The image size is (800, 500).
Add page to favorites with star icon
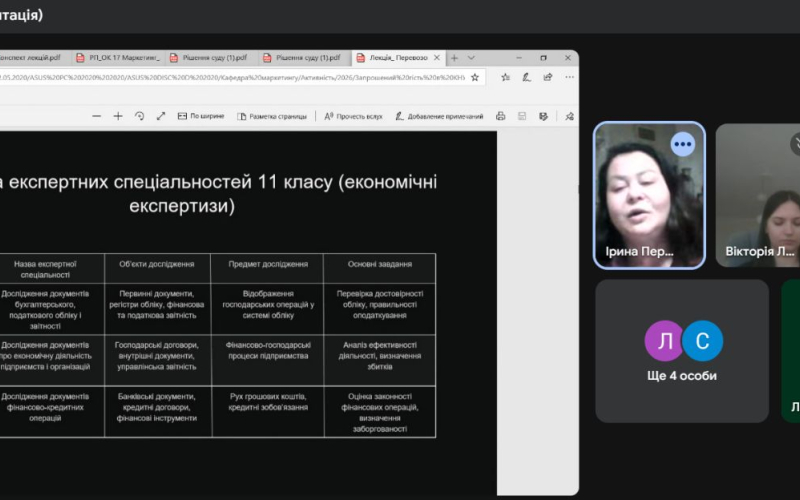tap(474, 78)
